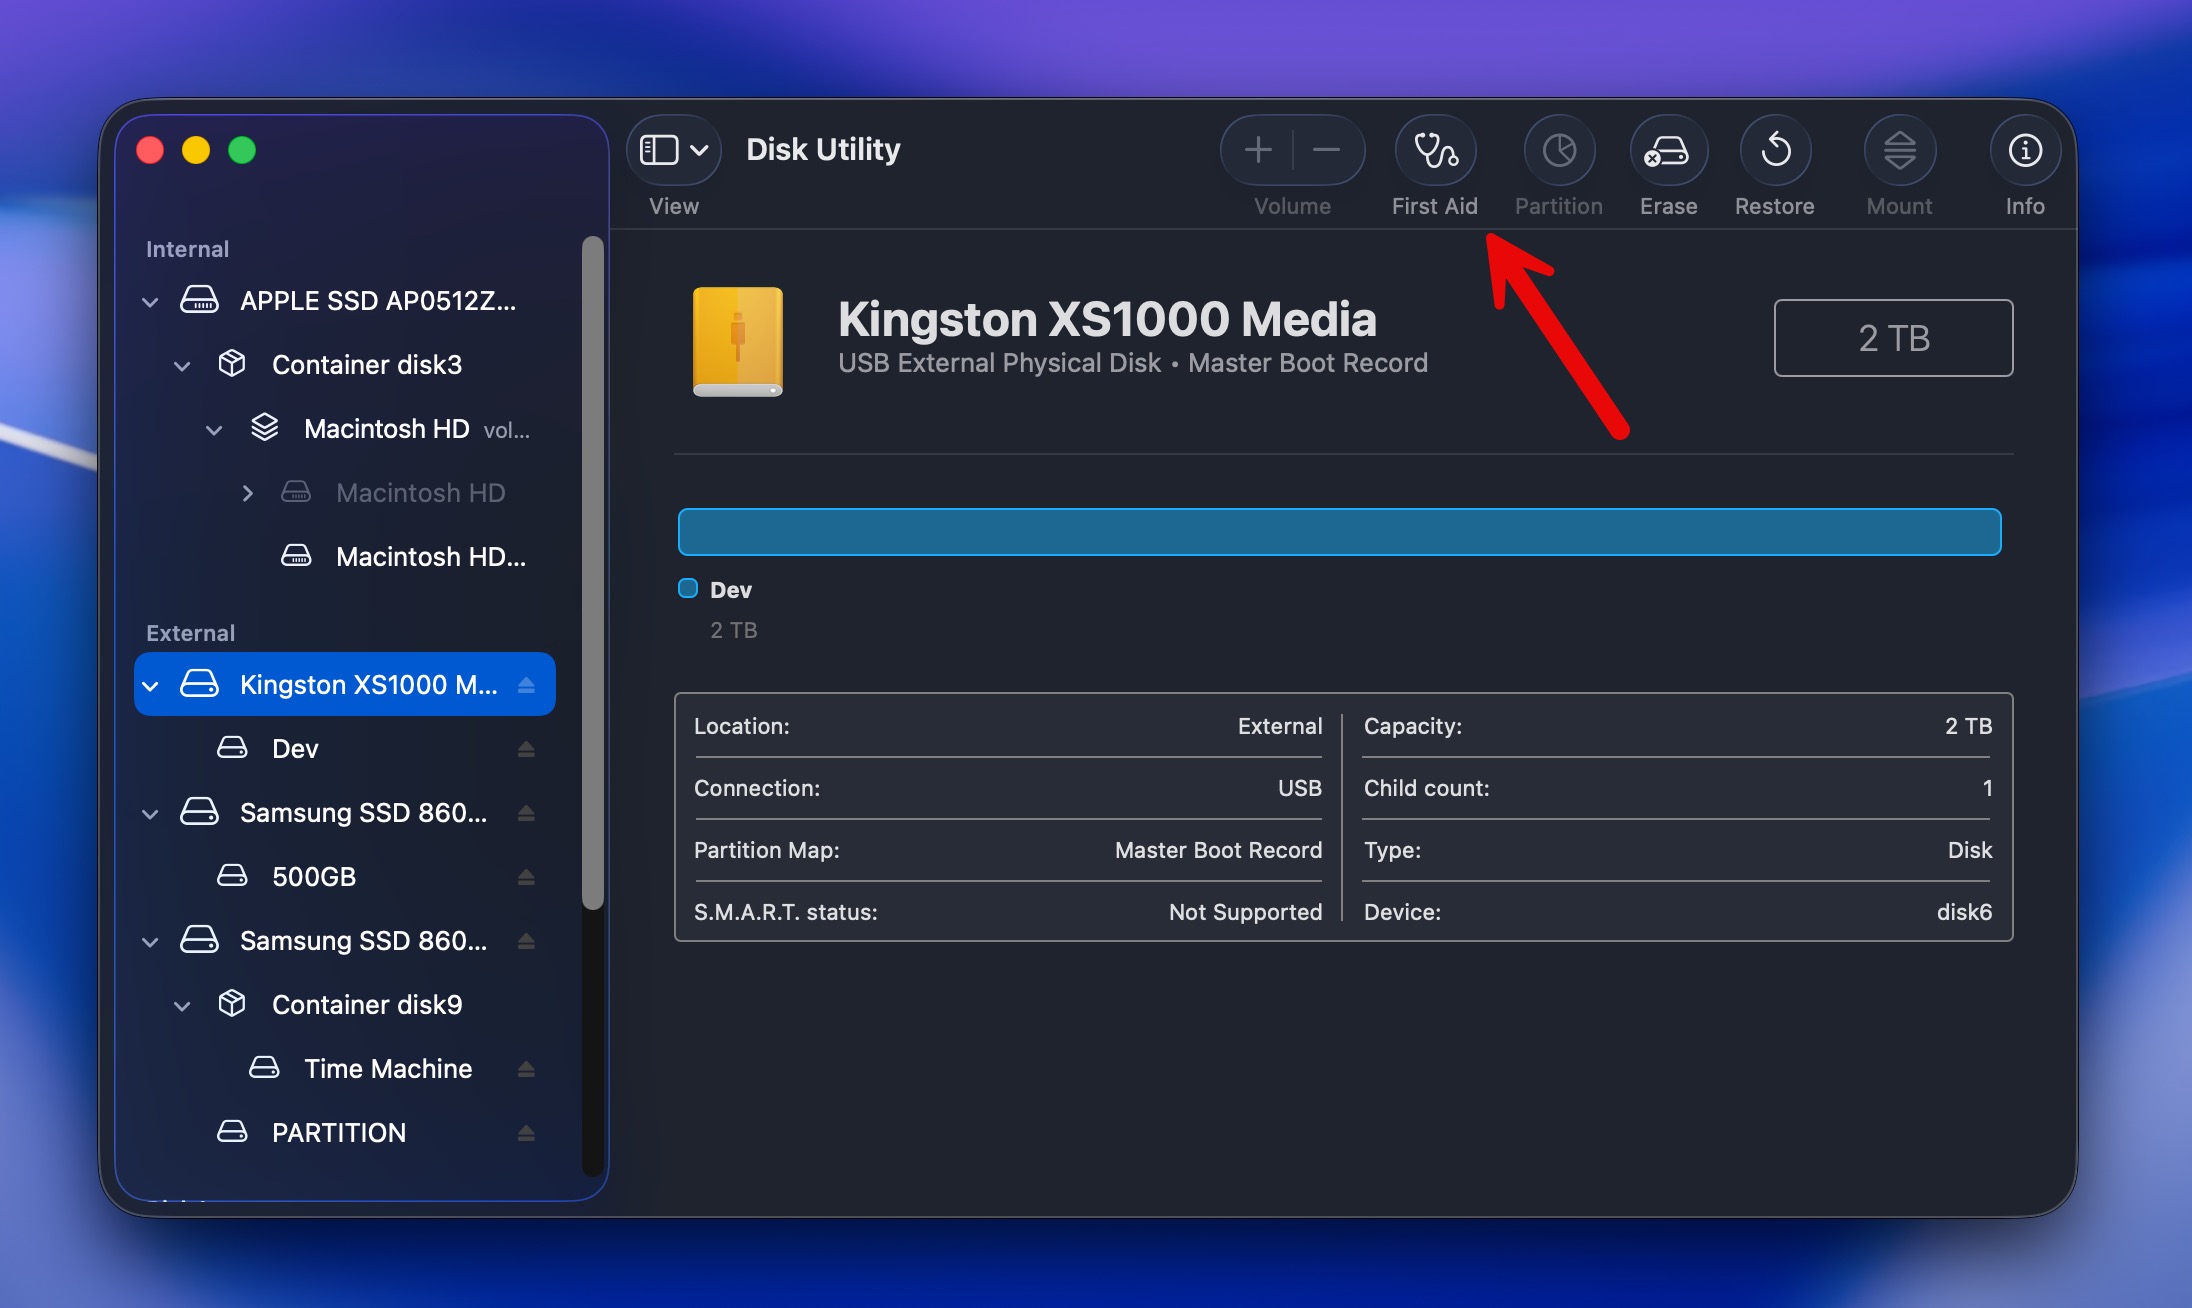Add a volume with plus button
Viewport: 2192px width, 1308px height.
[x=1258, y=151]
